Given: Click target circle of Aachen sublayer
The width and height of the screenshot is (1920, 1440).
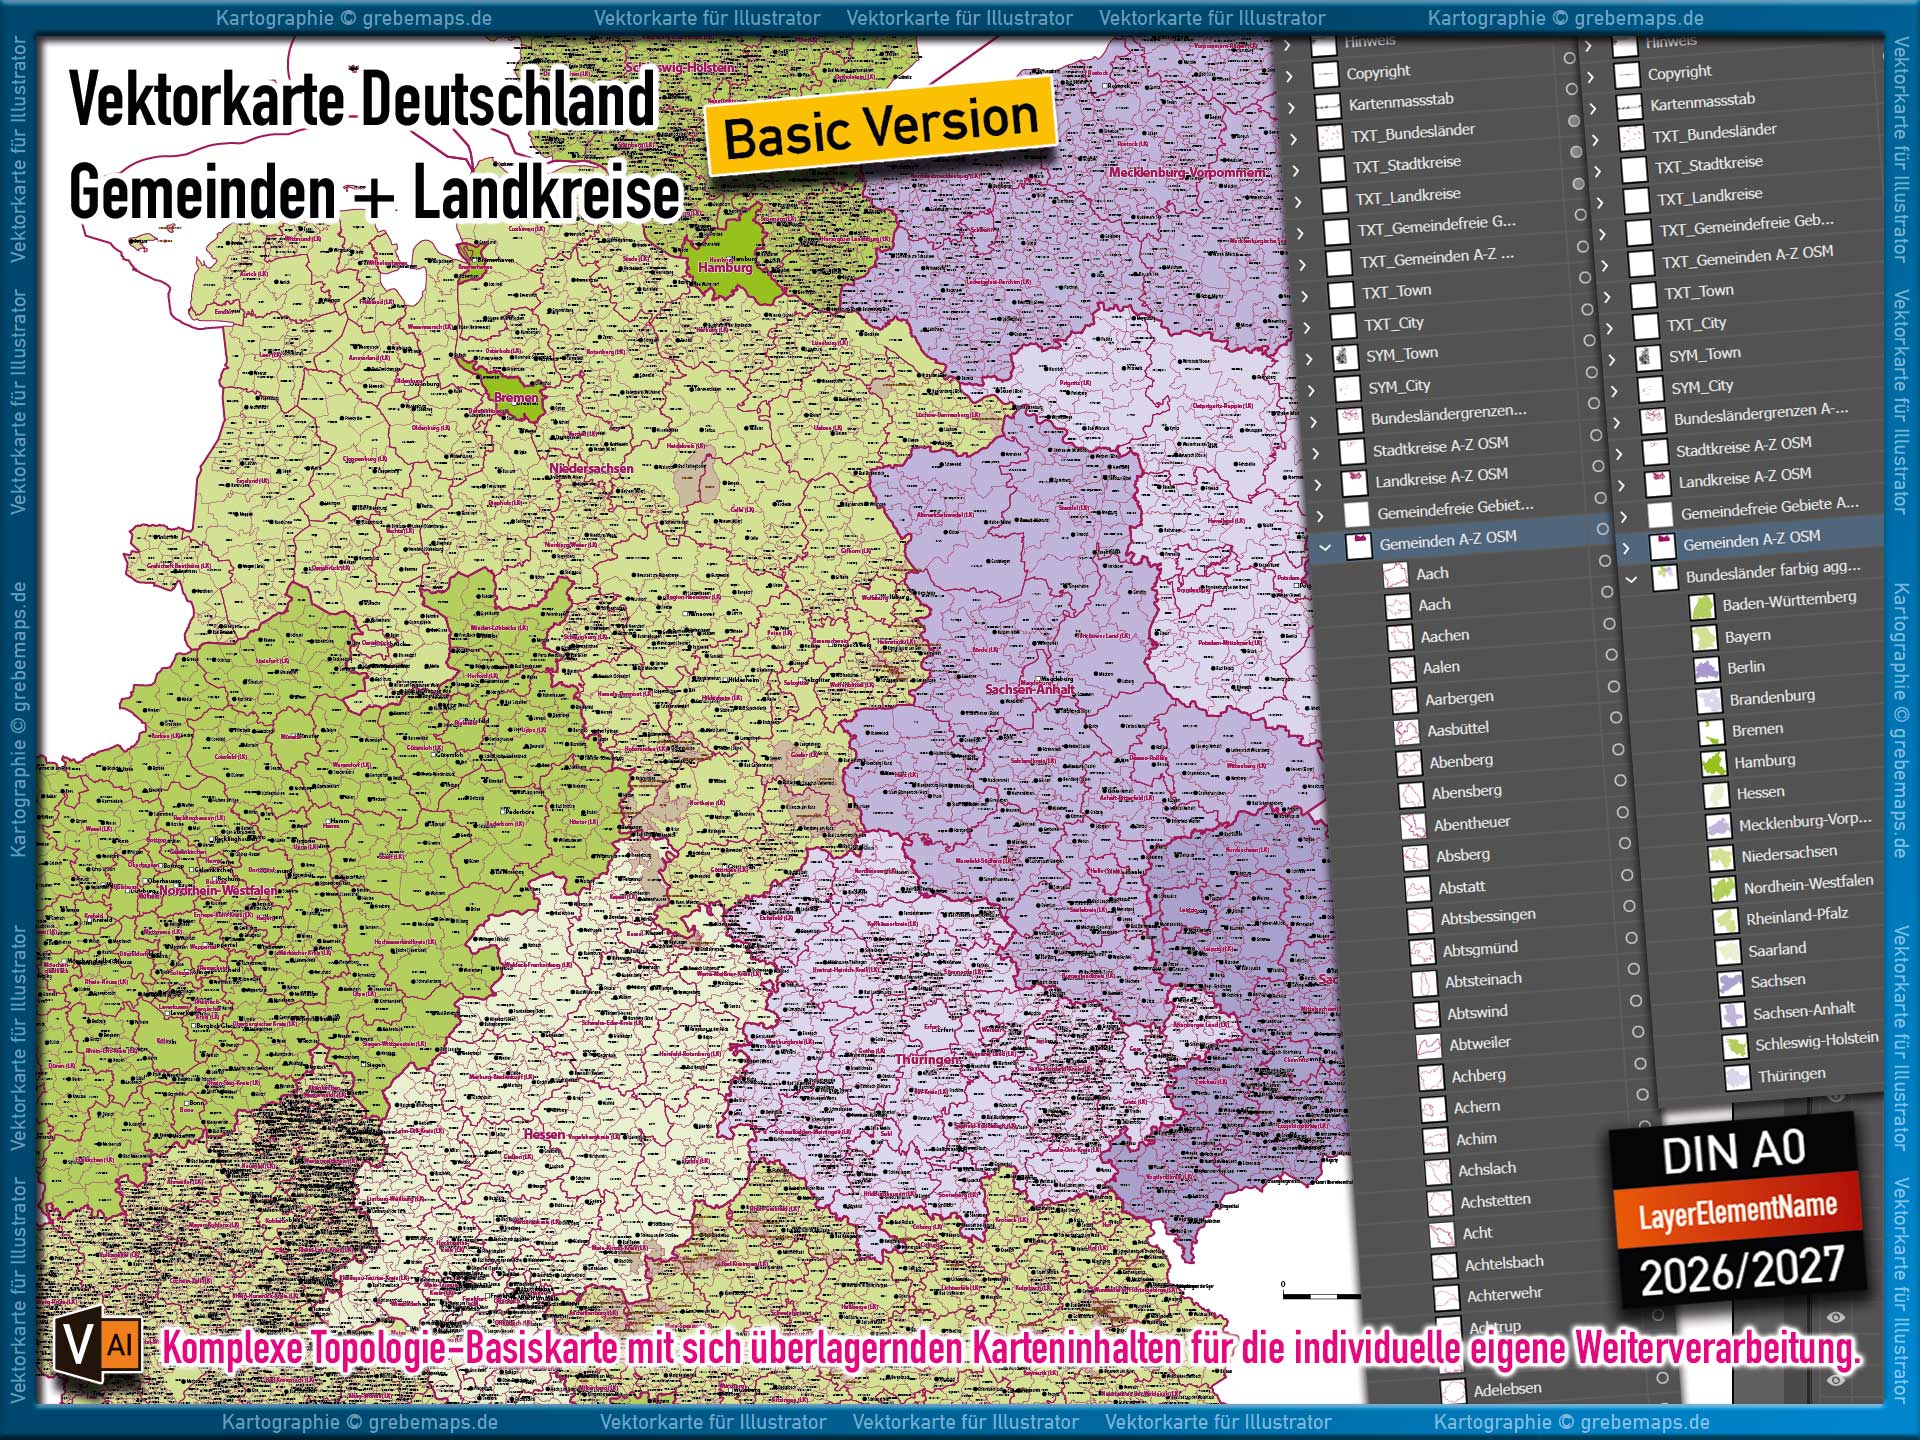Looking at the screenshot, I should [x=1609, y=624].
